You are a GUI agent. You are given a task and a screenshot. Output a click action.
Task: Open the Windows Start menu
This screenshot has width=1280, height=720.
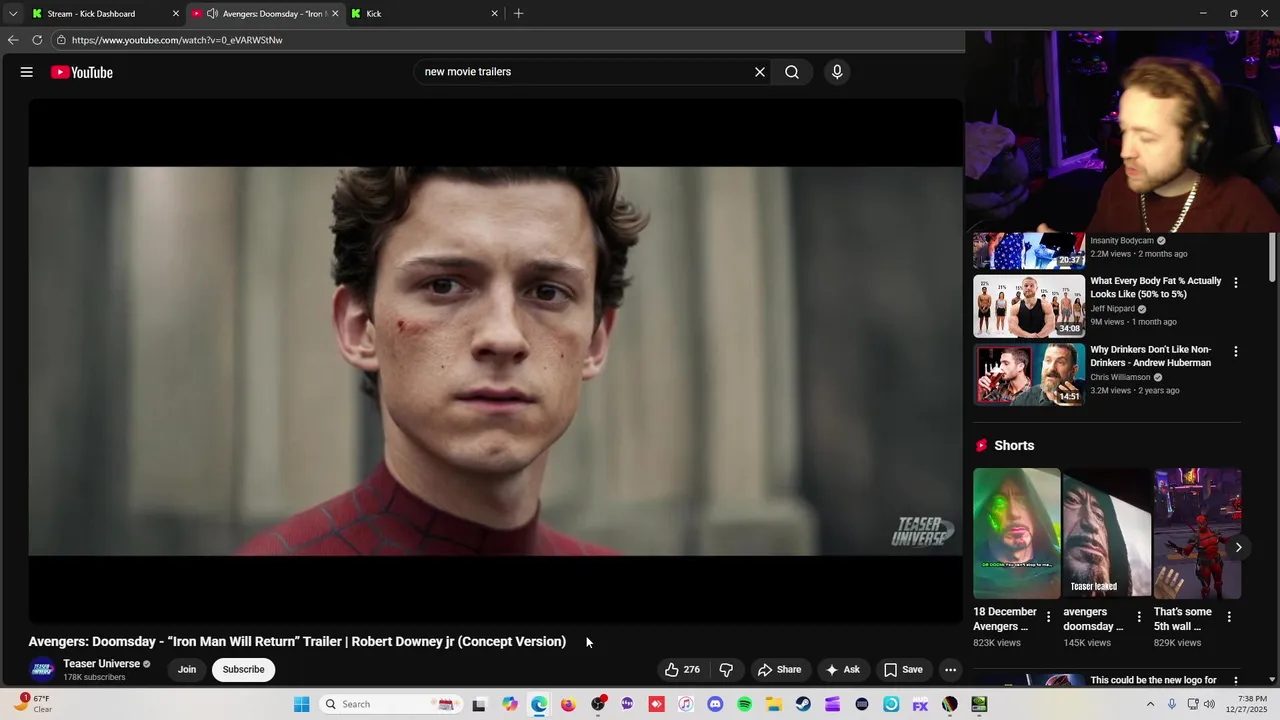click(301, 704)
